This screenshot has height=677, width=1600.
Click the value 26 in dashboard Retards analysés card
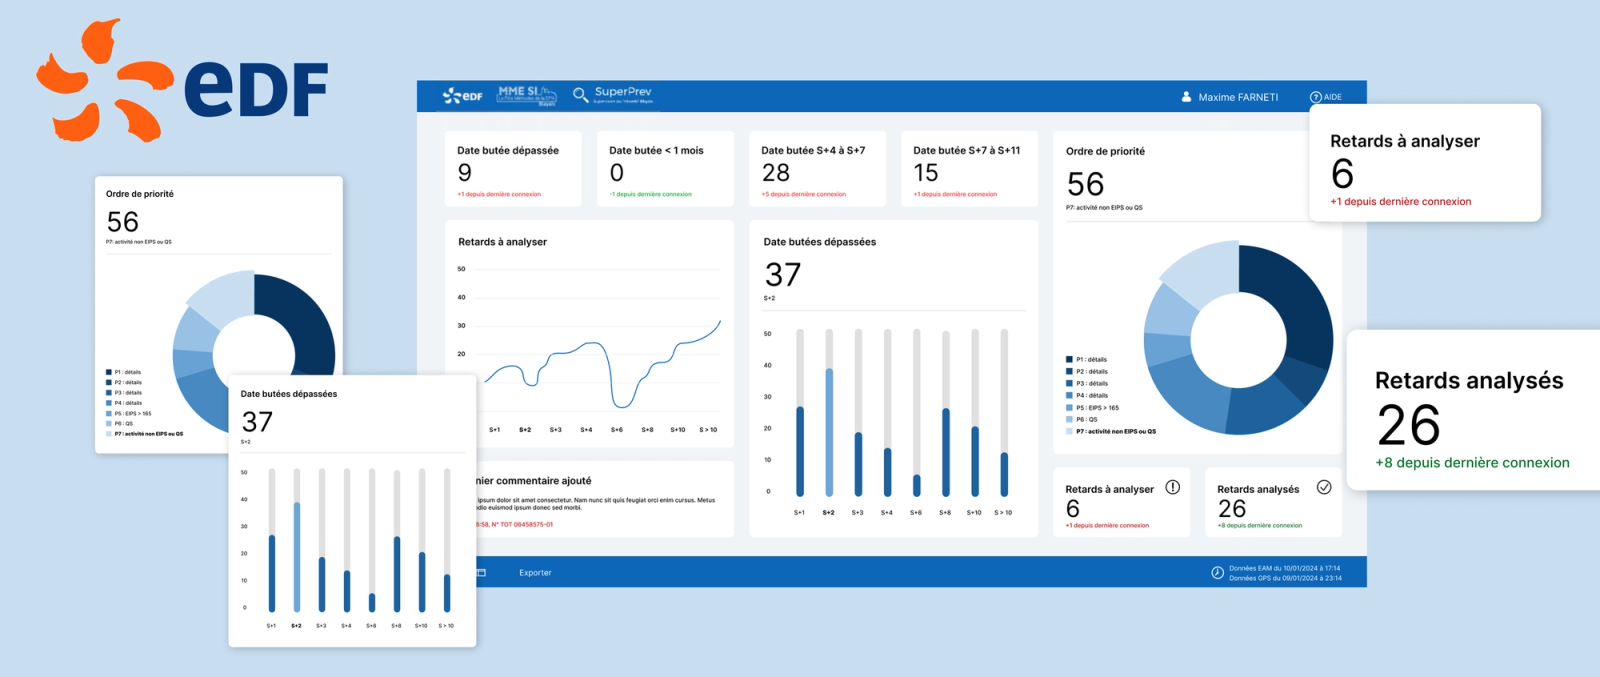tap(1231, 508)
